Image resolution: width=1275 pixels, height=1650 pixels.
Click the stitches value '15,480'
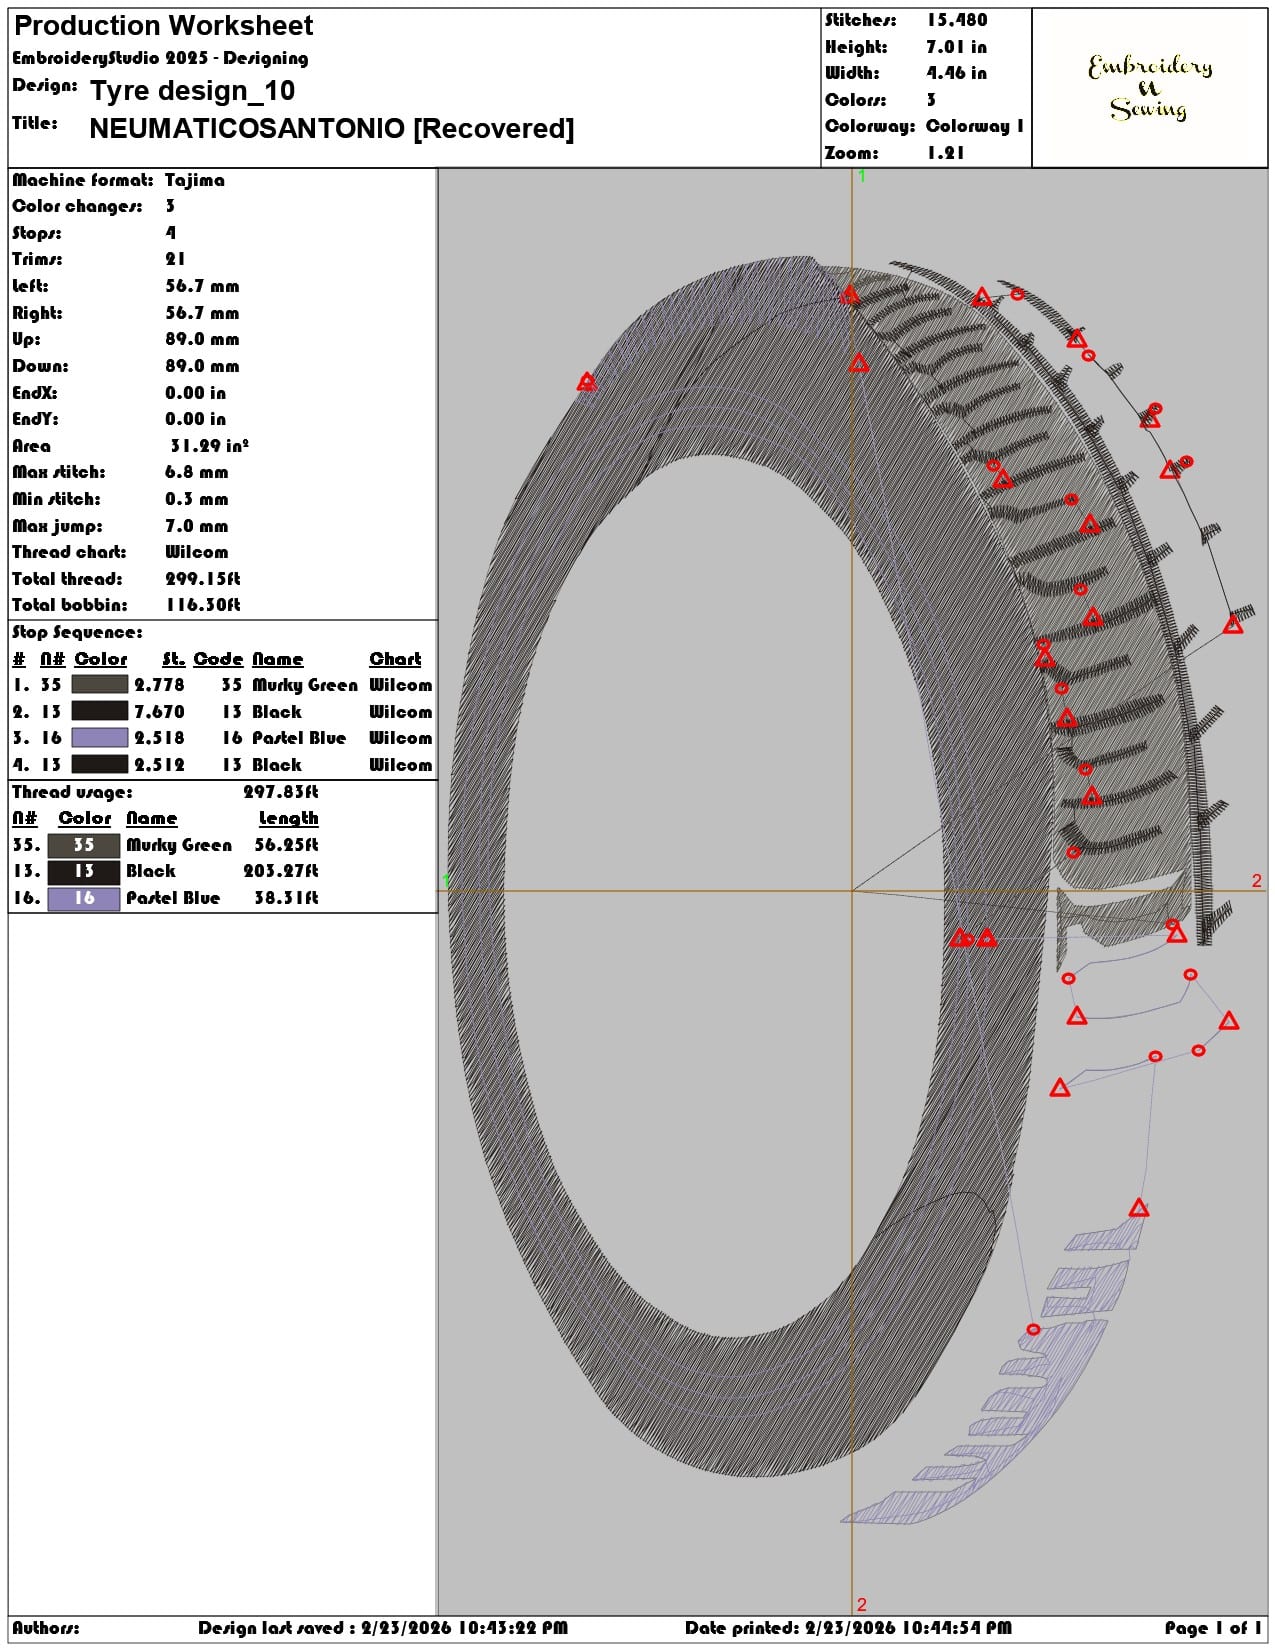(x=957, y=20)
